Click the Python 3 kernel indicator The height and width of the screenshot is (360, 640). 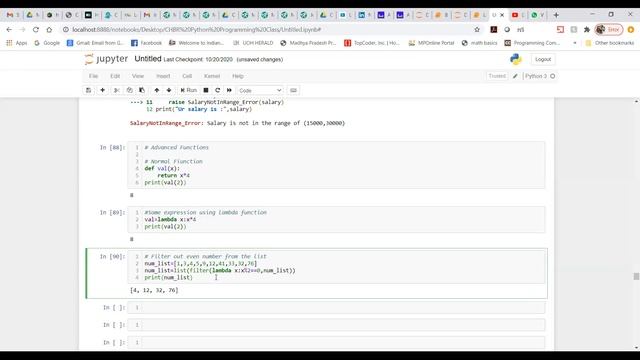click(x=540, y=76)
